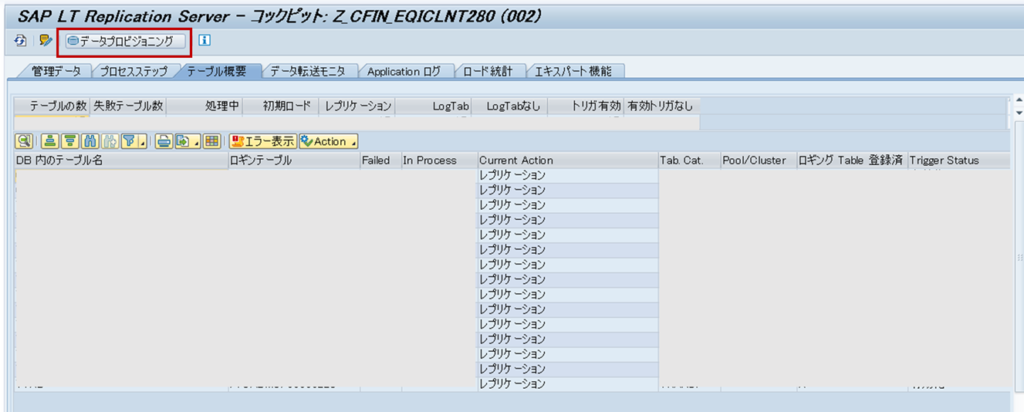The width and height of the screenshot is (1024, 412).
Task: Click the sort ascending icon
Action: pyautogui.click(x=50, y=141)
